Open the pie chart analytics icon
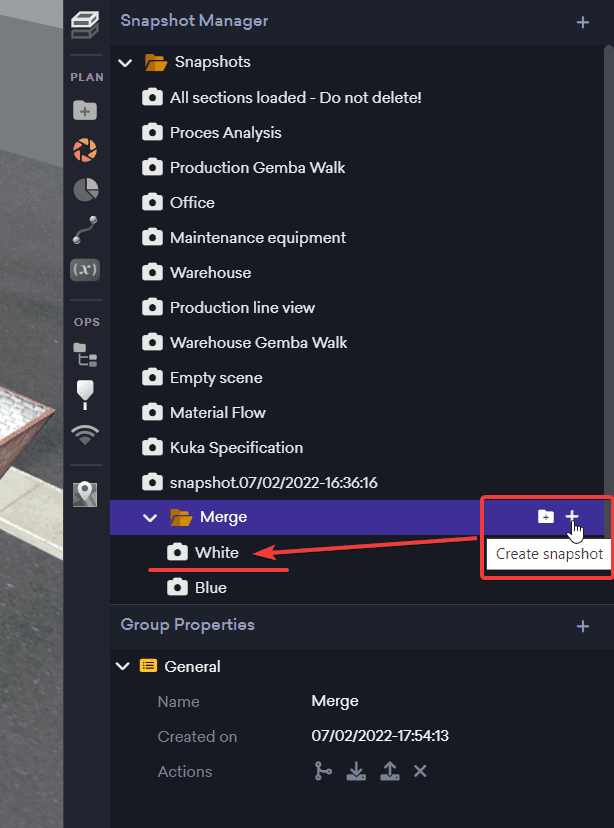 point(86,190)
